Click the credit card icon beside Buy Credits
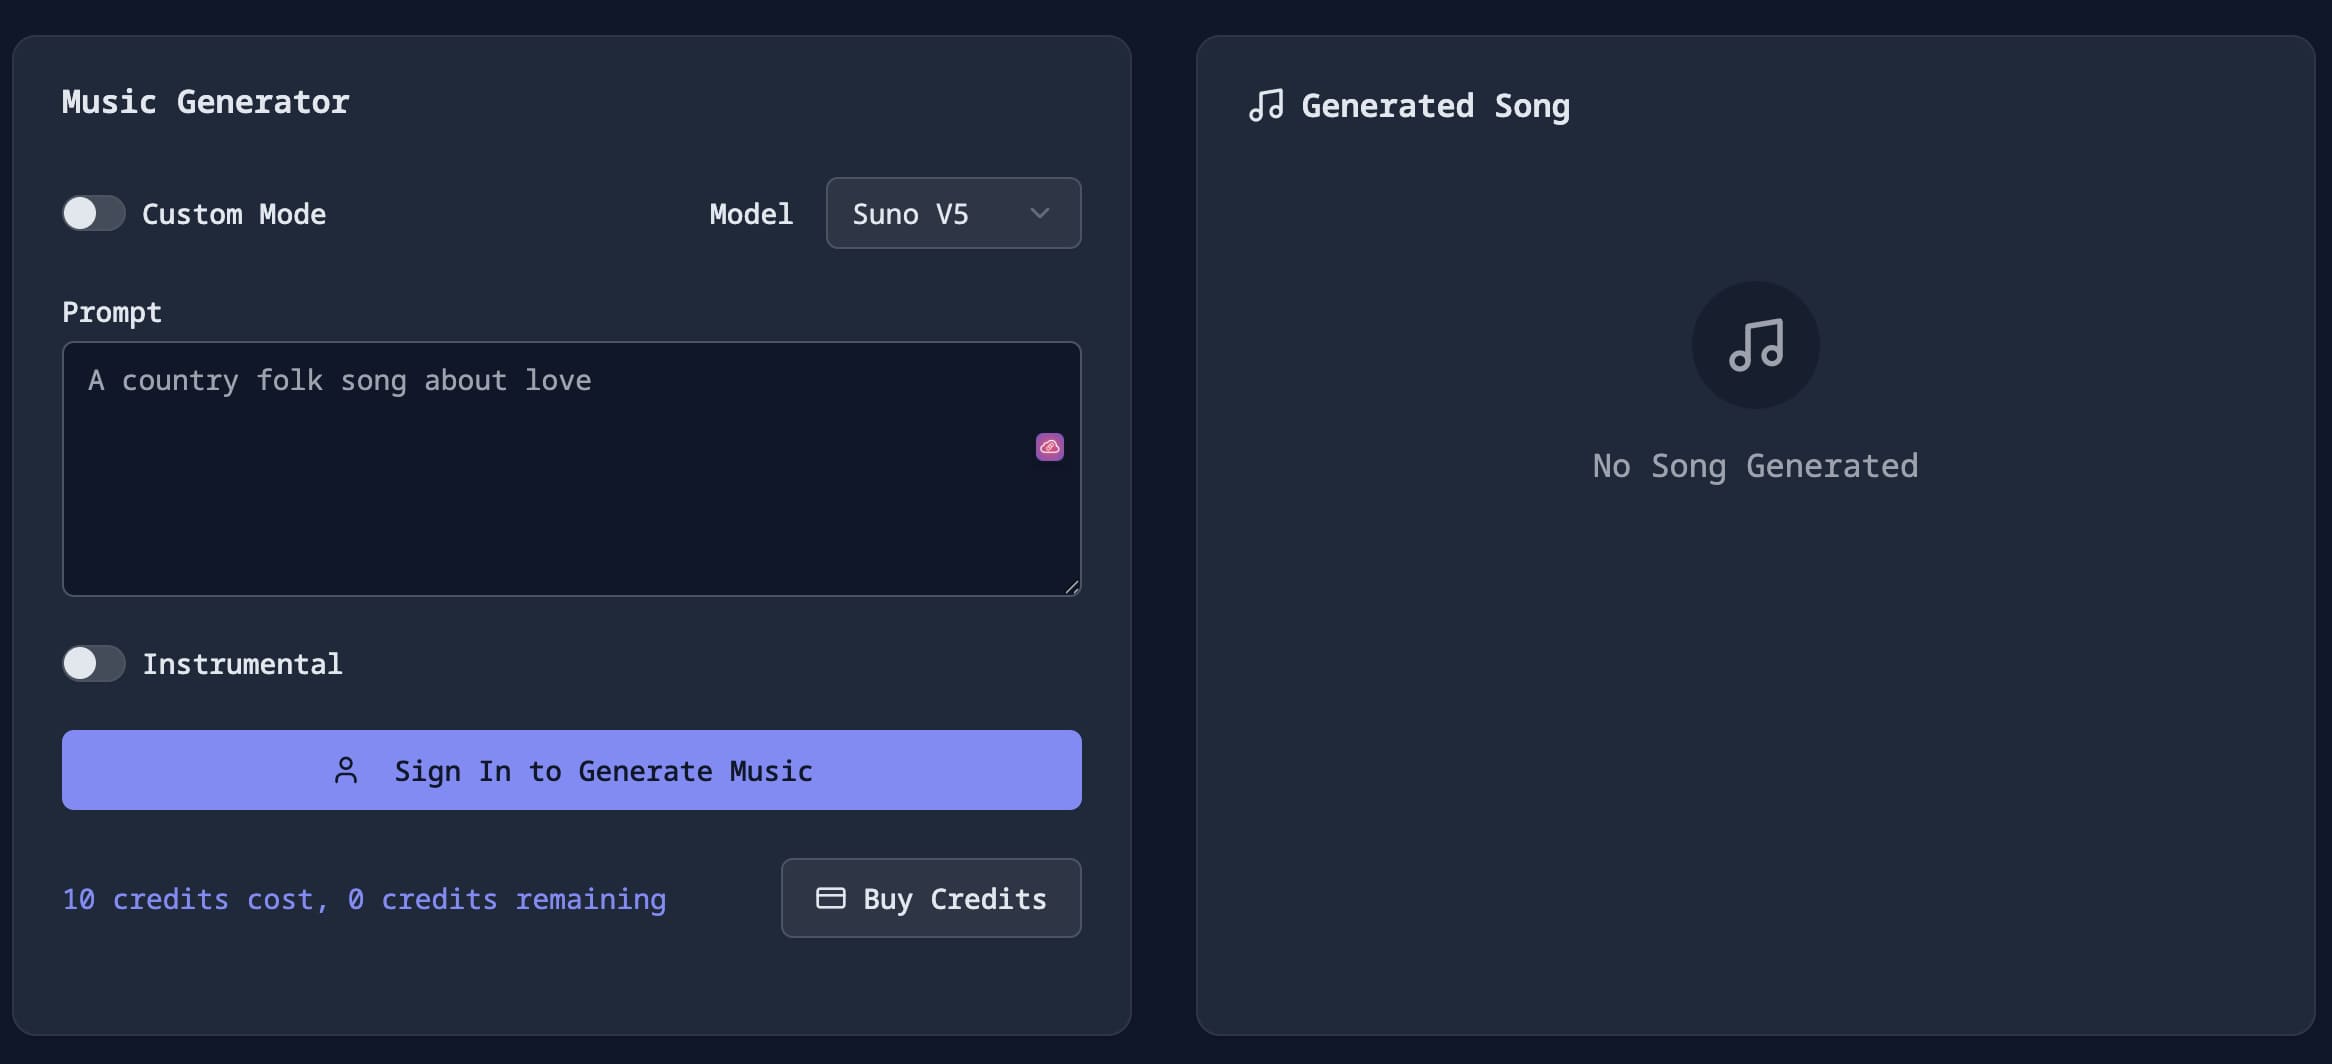2332x1064 pixels. click(830, 898)
